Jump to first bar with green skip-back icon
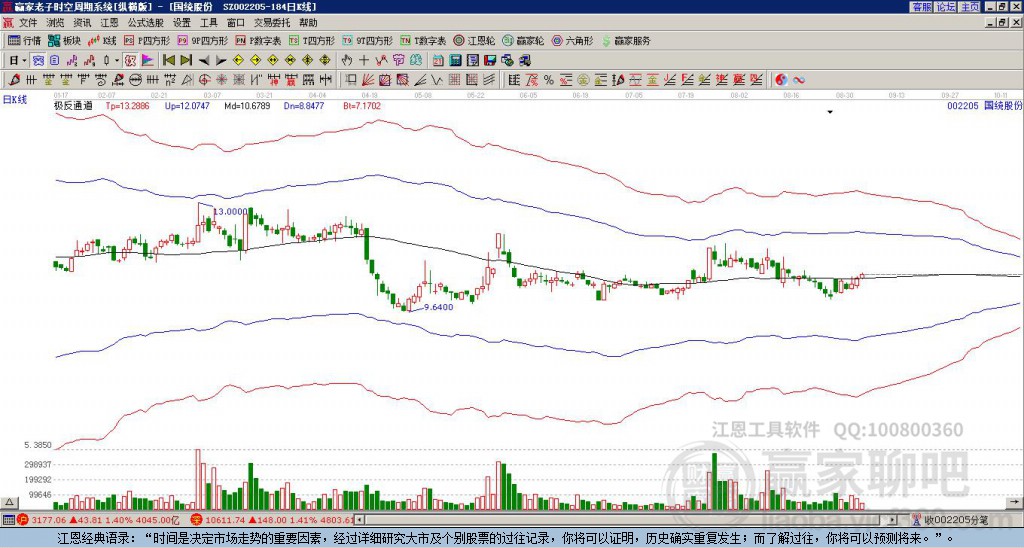Viewport: 1024px width, 548px height. (x=168, y=61)
